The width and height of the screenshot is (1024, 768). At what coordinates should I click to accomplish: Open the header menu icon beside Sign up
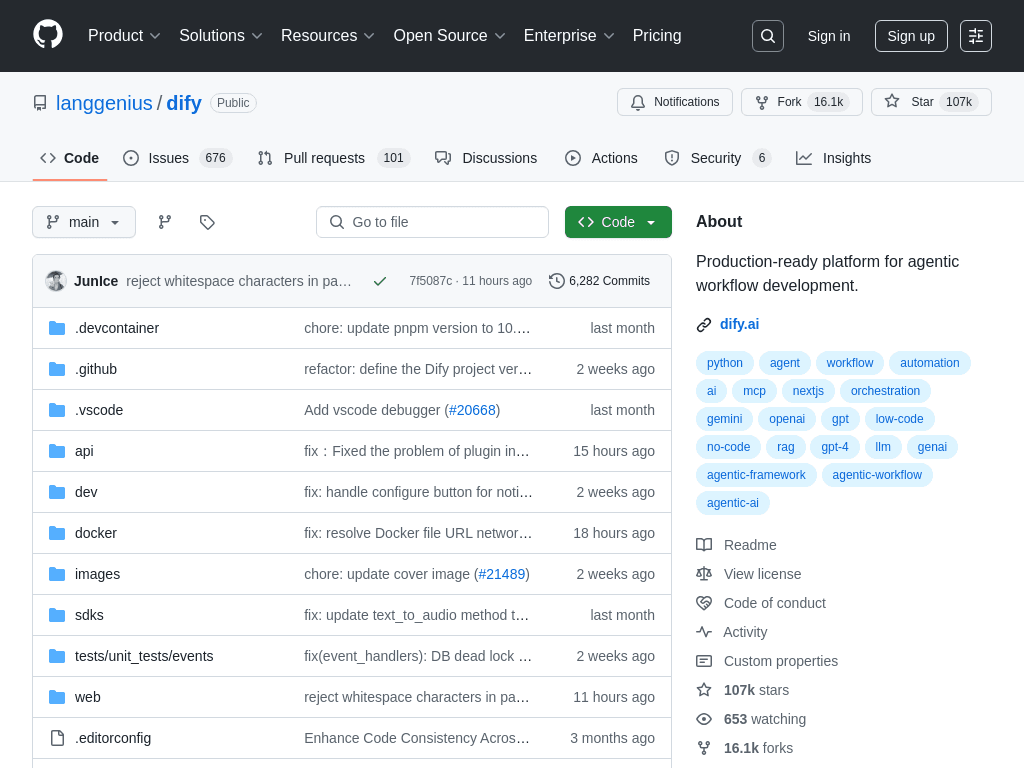[x=976, y=36]
